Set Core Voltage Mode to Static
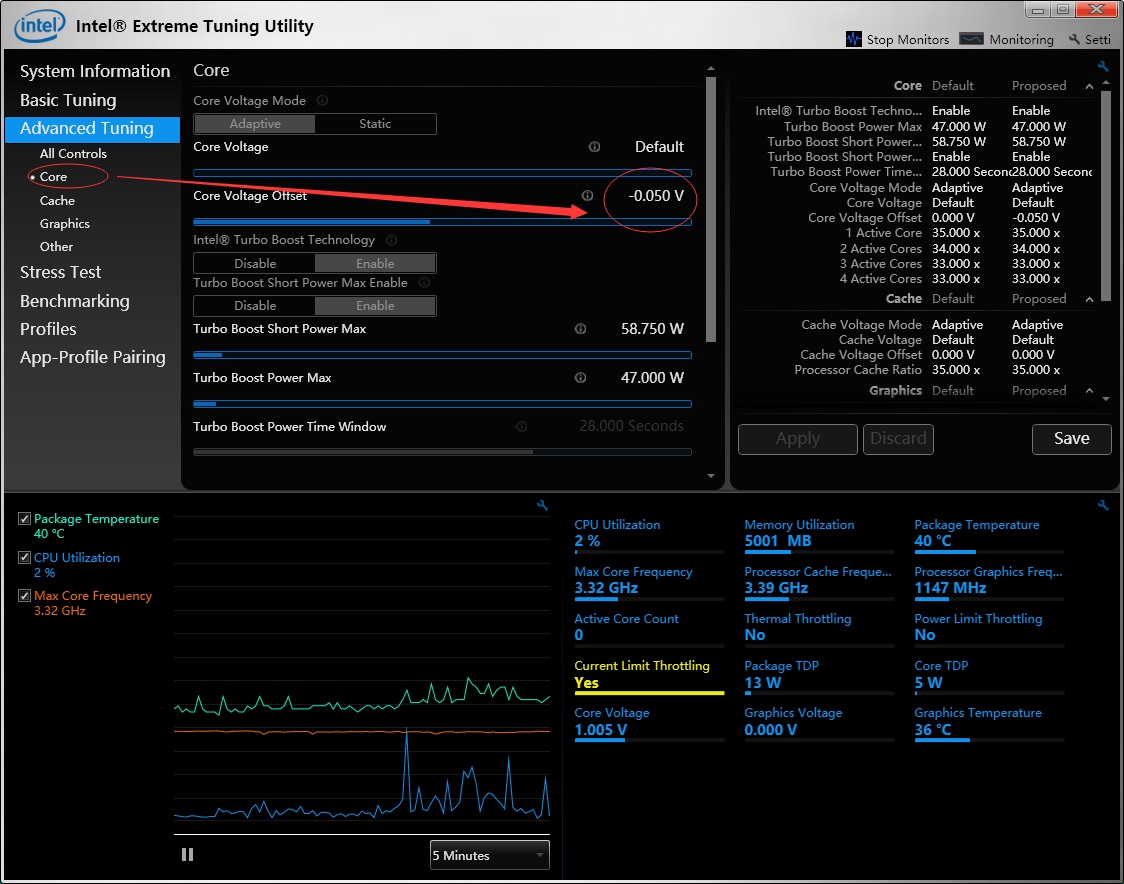 [375, 124]
